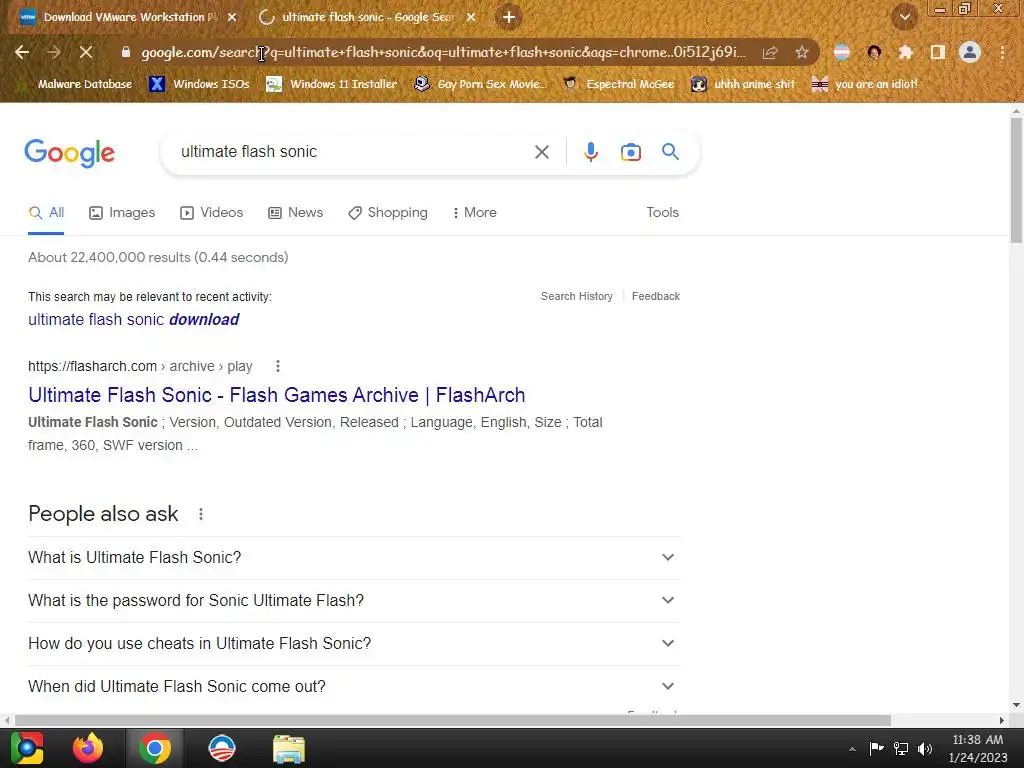
Task: Click the Feedback link
Action: tap(656, 296)
